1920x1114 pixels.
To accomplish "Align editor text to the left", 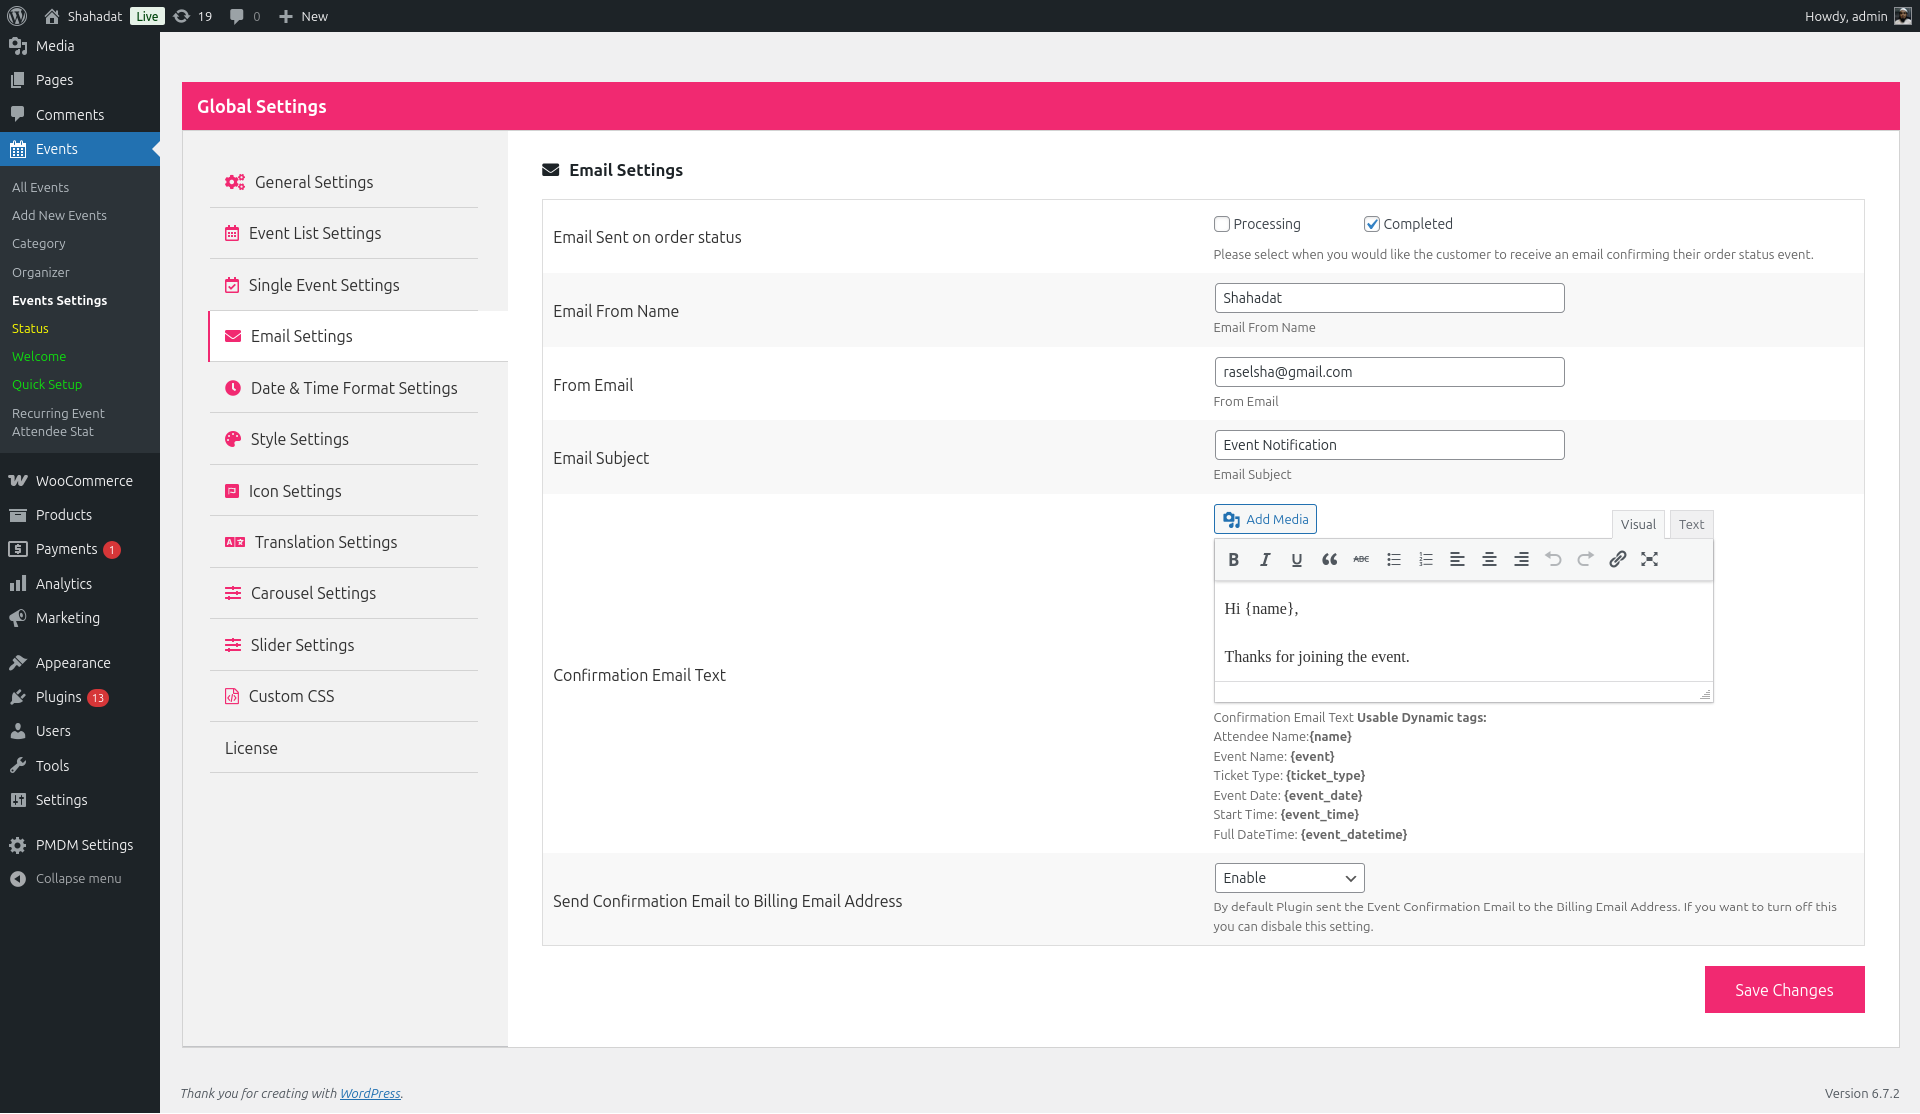I will click(x=1457, y=560).
